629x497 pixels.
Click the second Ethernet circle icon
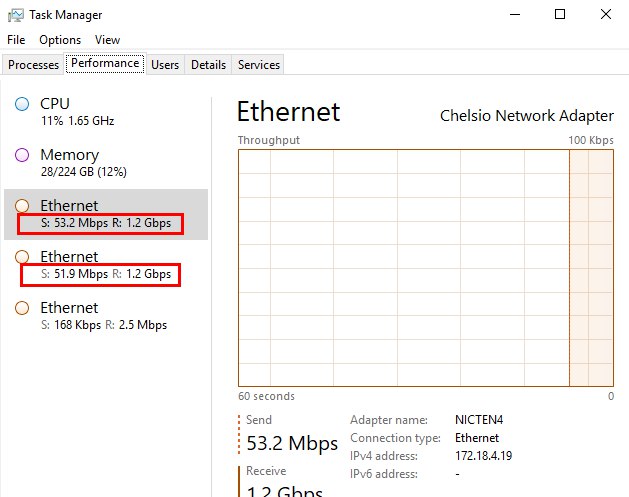click(x=22, y=257)
